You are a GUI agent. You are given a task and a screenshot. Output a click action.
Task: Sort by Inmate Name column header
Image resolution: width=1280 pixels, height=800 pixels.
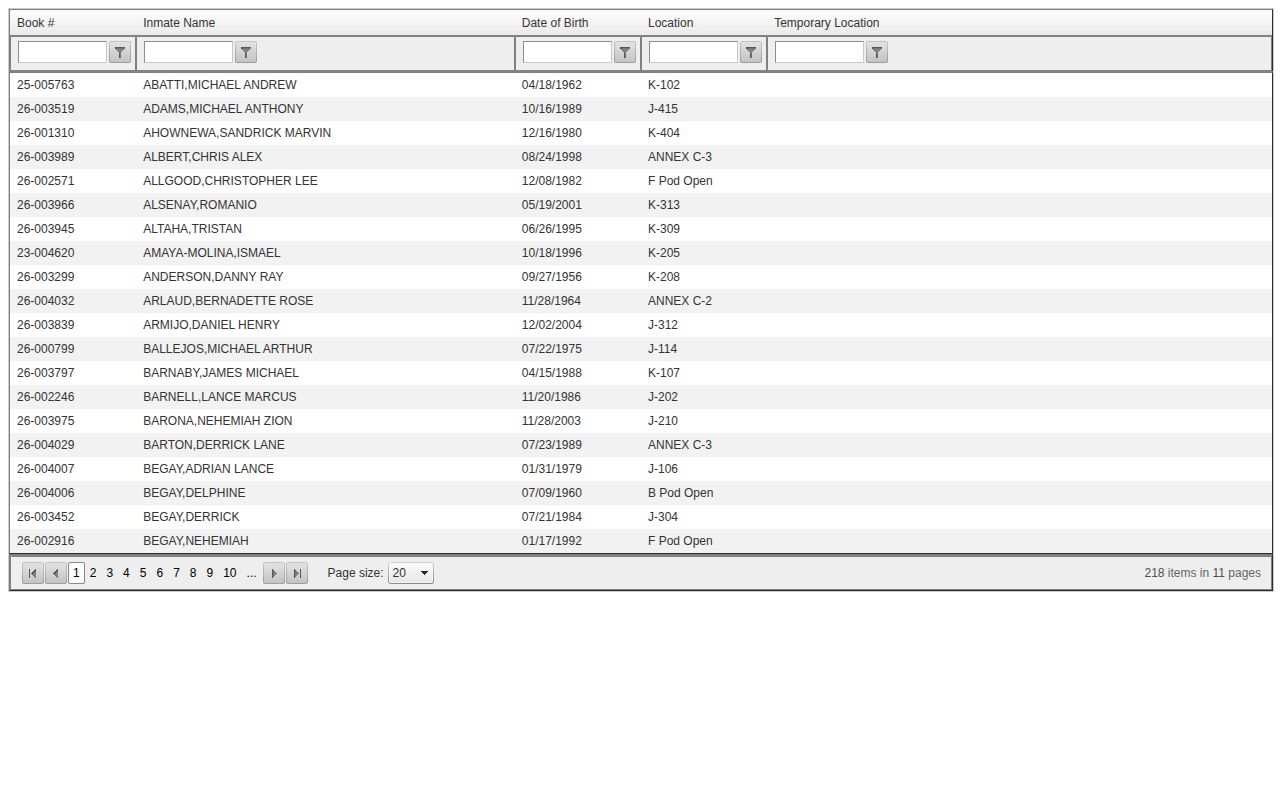pos(179,23)
